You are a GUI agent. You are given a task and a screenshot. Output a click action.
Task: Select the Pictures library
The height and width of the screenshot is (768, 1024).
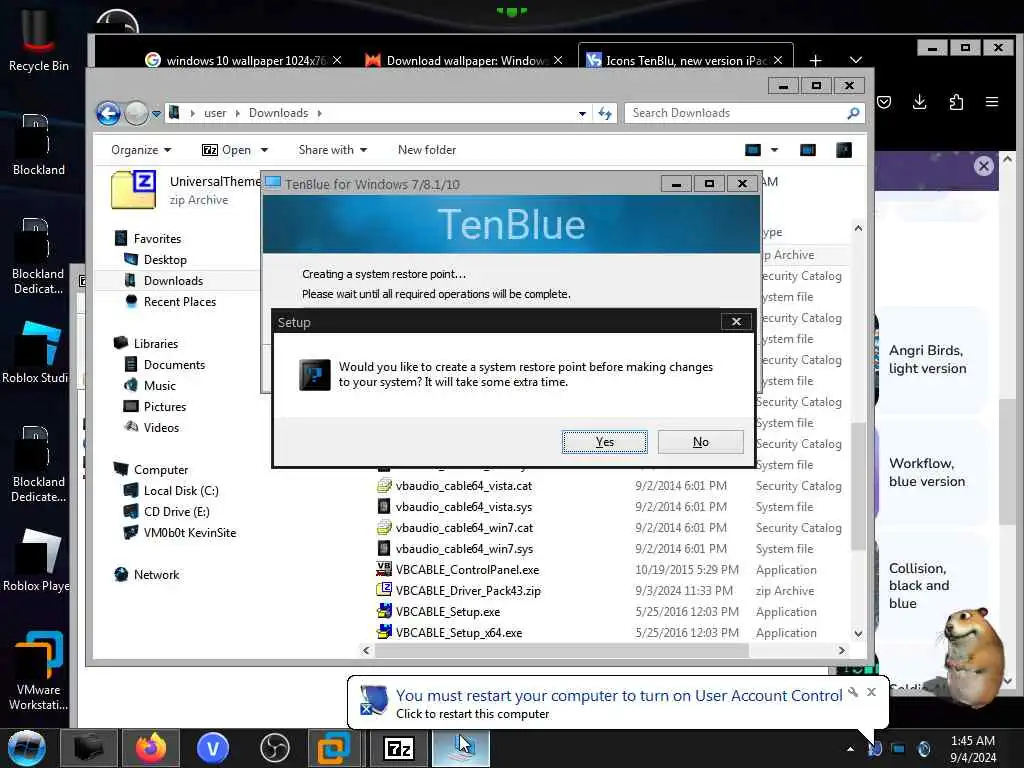(x=165, y=407)
